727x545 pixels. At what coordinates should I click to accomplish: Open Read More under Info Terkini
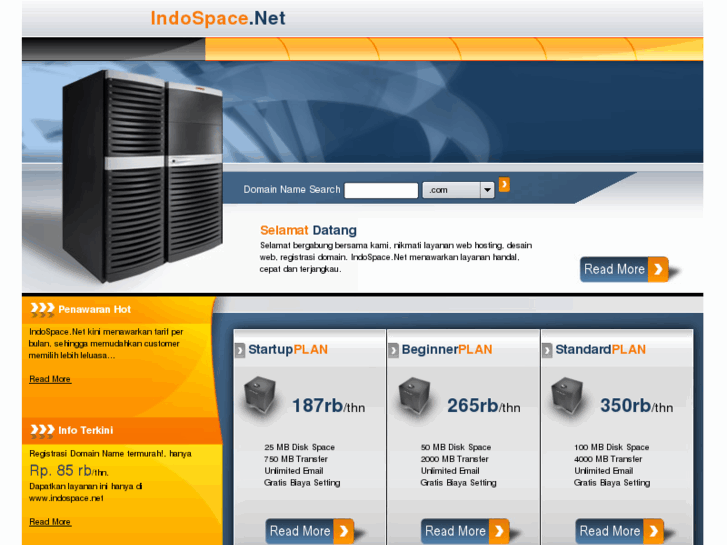pyautogui.click(x=50, y=522)
